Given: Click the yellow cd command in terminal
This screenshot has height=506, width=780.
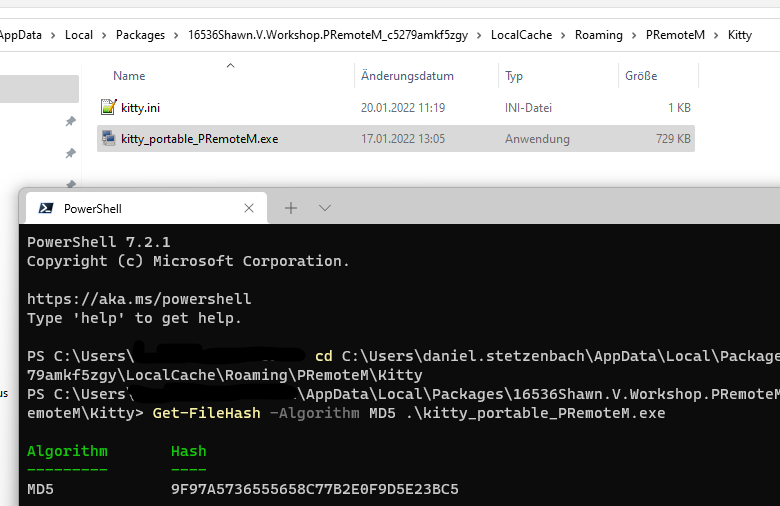Looking at the screenshot, I should click(324, 356).
